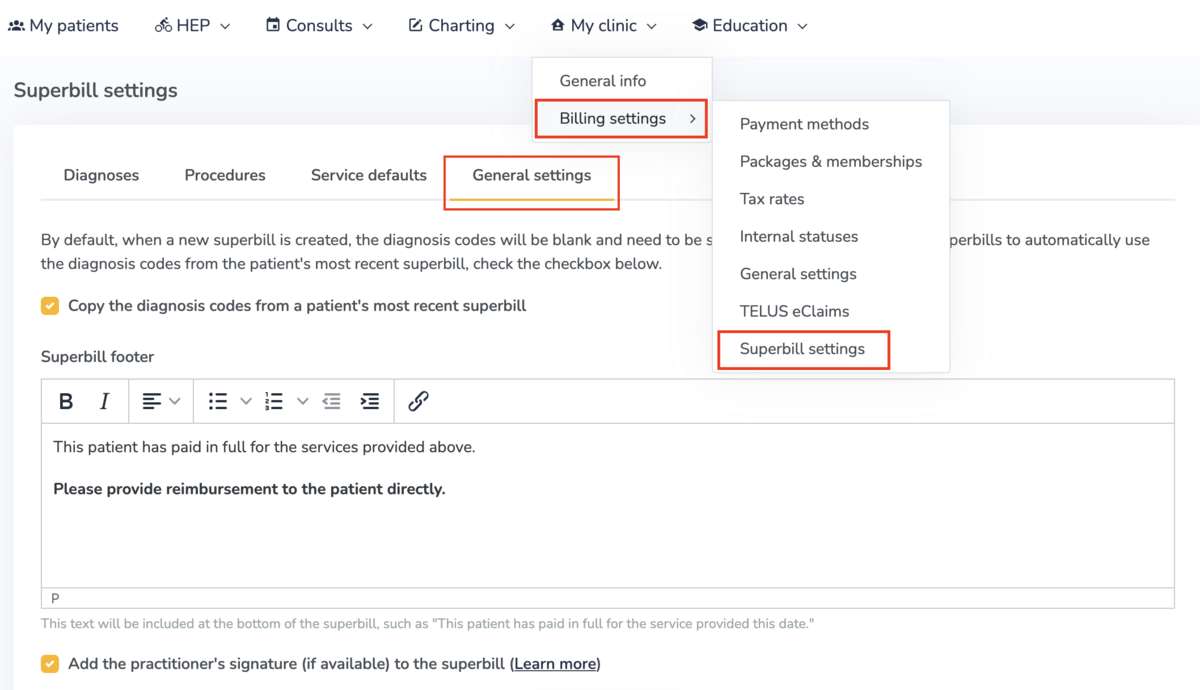Viewport: 1200px width, 690px height.
Task: Click into the superbill footer text area
Action: [x=607, y=530]
